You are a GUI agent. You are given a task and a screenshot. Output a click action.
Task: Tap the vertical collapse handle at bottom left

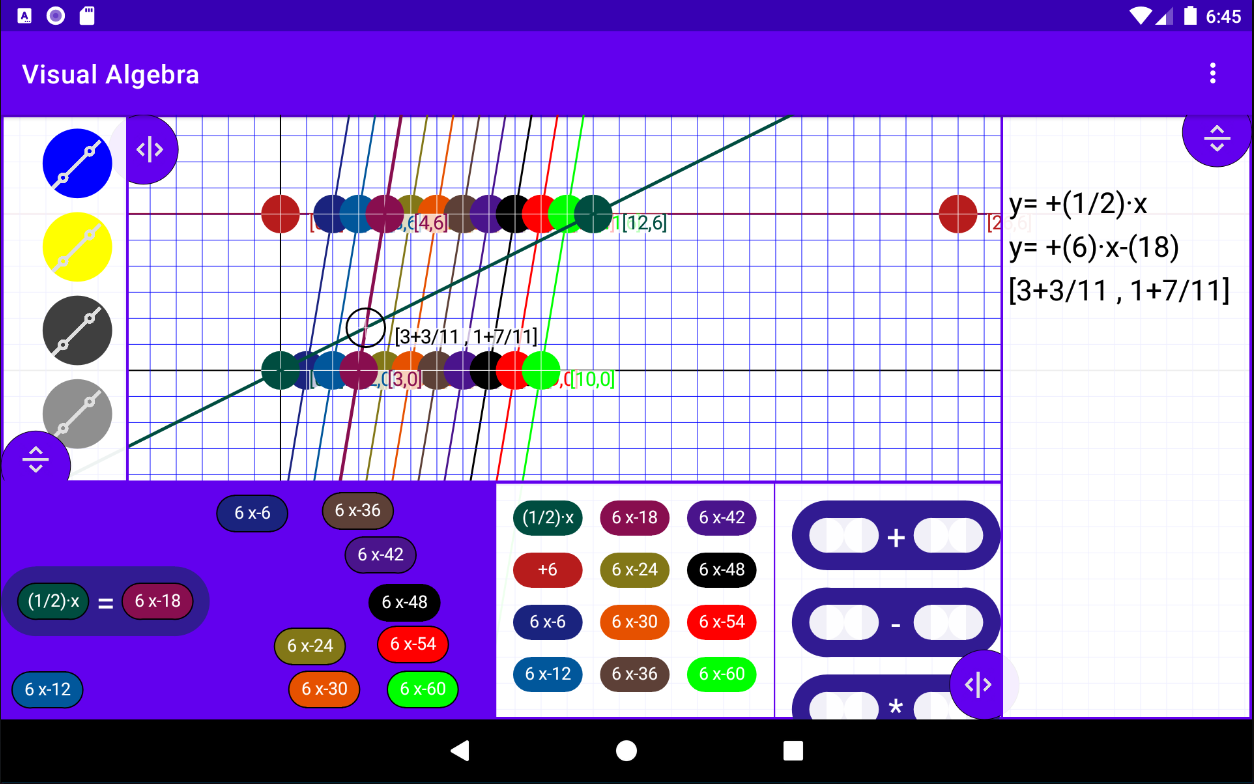(x=36, y=460)
